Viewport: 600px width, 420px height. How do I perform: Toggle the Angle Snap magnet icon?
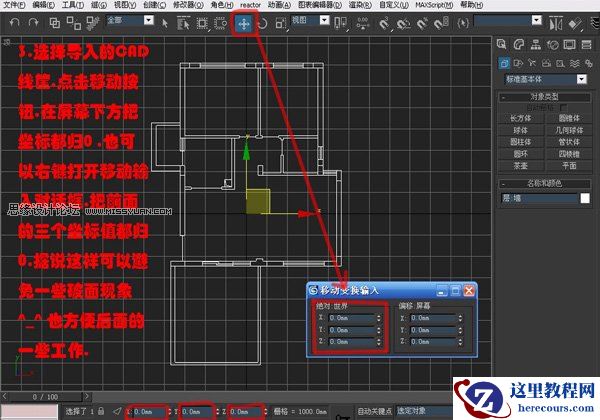(x=403, y=24)
